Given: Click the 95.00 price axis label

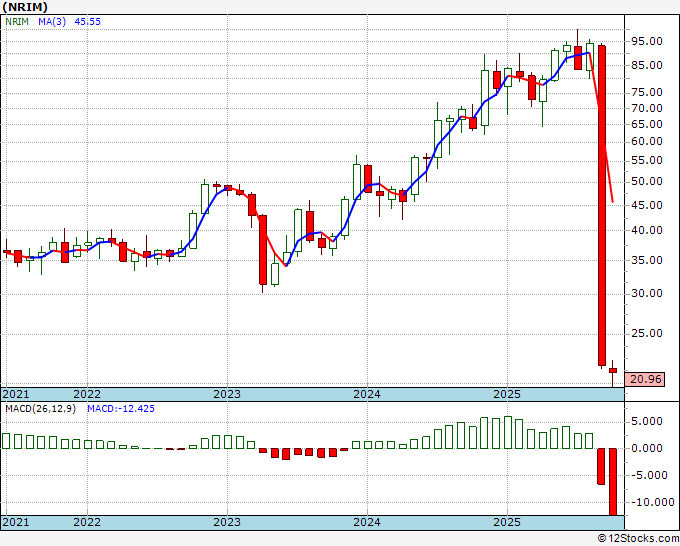Looking at the screenshot, I should pos(647,42).
